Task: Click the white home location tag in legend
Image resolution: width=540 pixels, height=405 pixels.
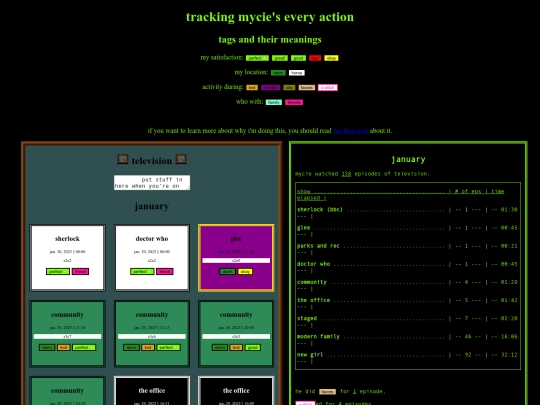Action: point(297,73)
